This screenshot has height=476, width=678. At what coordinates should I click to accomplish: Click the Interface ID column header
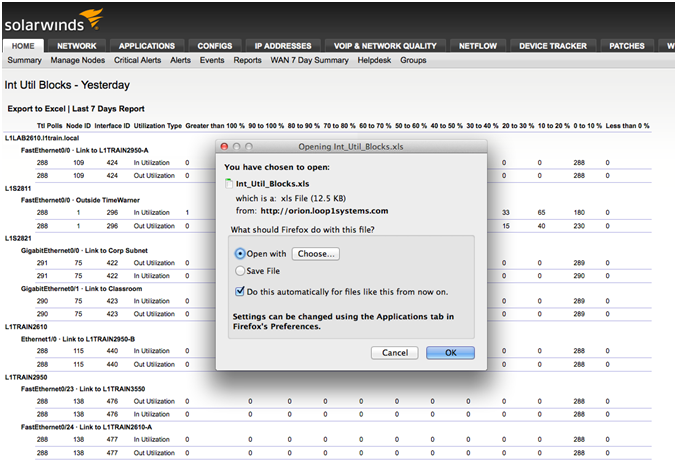[112, 126]
